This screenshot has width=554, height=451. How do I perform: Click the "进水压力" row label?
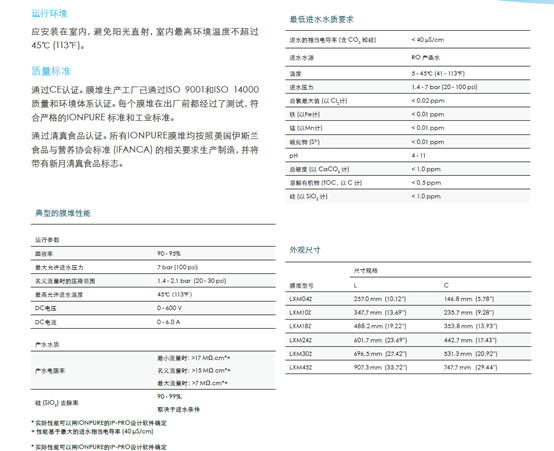[301, 87]
